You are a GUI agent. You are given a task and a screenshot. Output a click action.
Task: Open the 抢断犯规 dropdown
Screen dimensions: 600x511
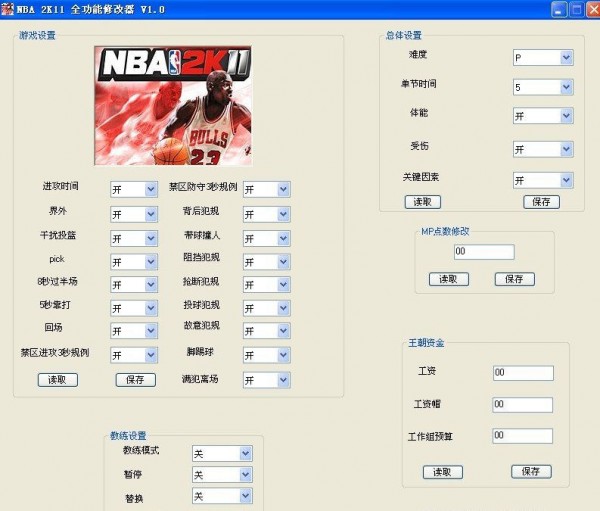(x=267, y=285)
